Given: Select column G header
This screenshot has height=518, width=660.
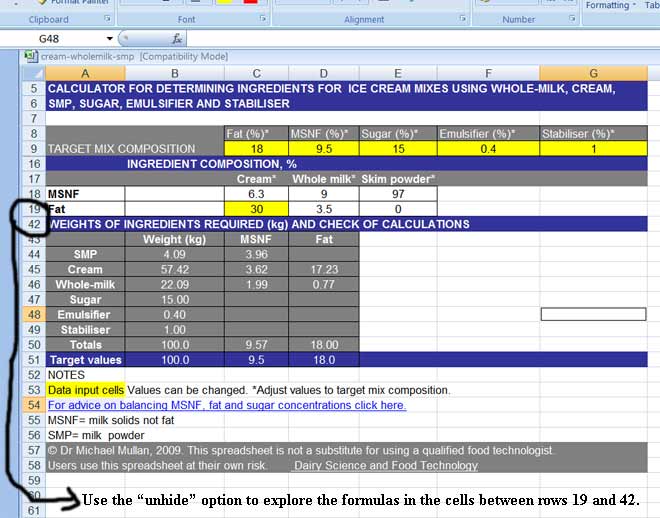Looking at the screenshot, I should (x=593, y=73).
